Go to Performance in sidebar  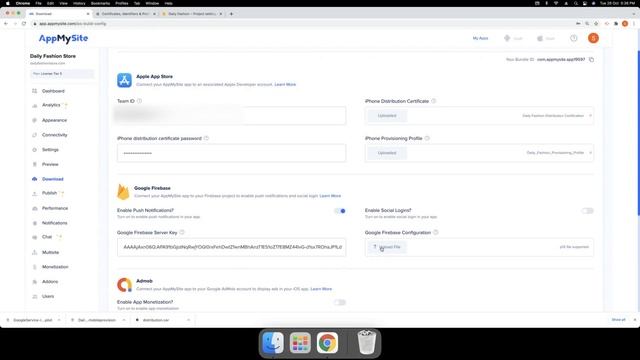coord(55,208)
